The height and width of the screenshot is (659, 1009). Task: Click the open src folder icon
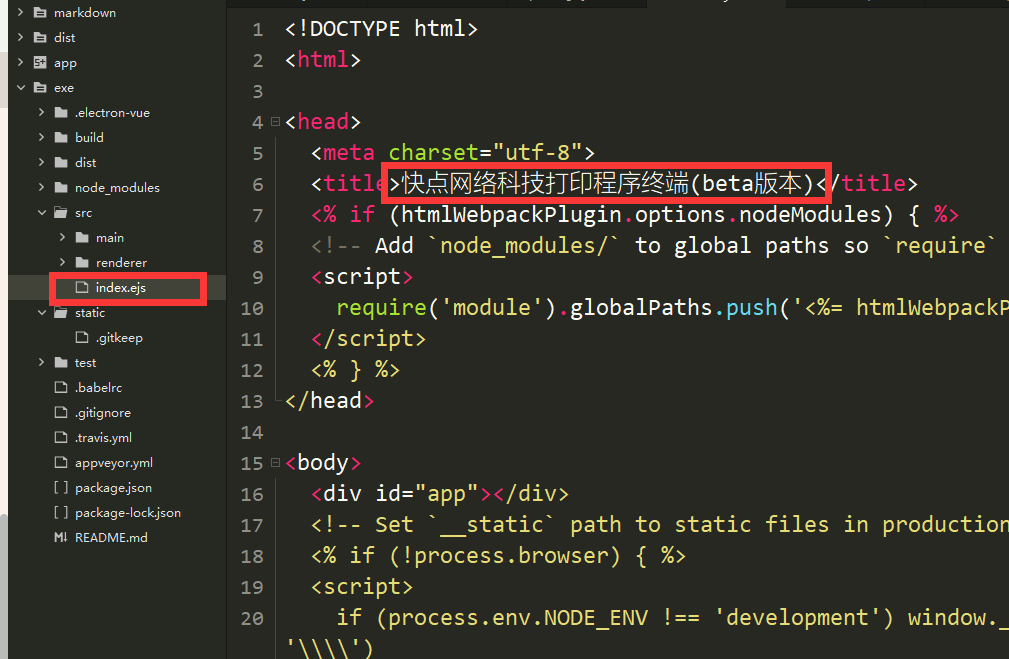coord(61,212)
